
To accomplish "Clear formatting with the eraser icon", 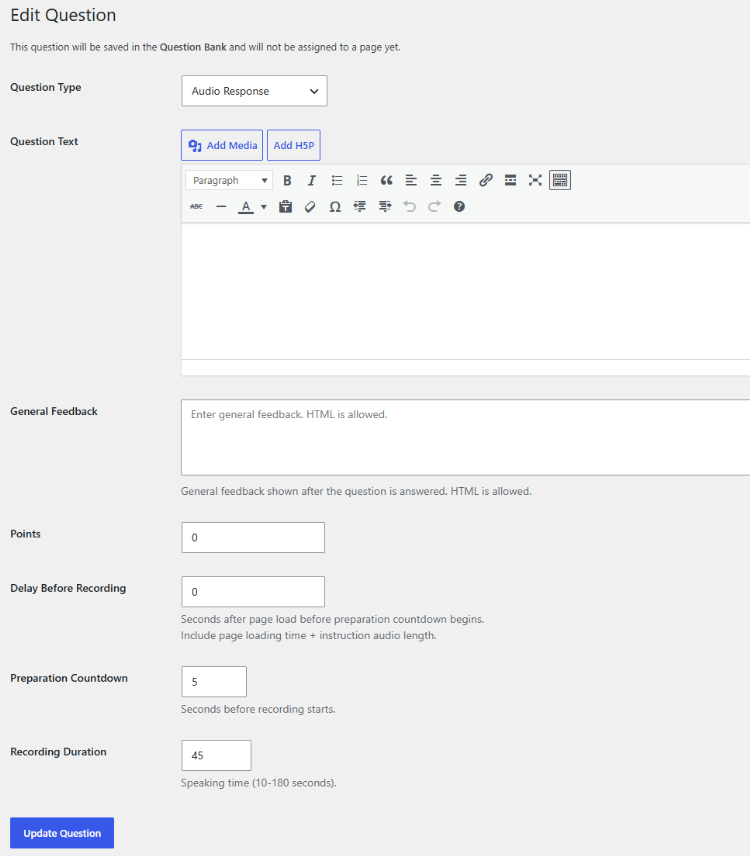I will [310, 207].
